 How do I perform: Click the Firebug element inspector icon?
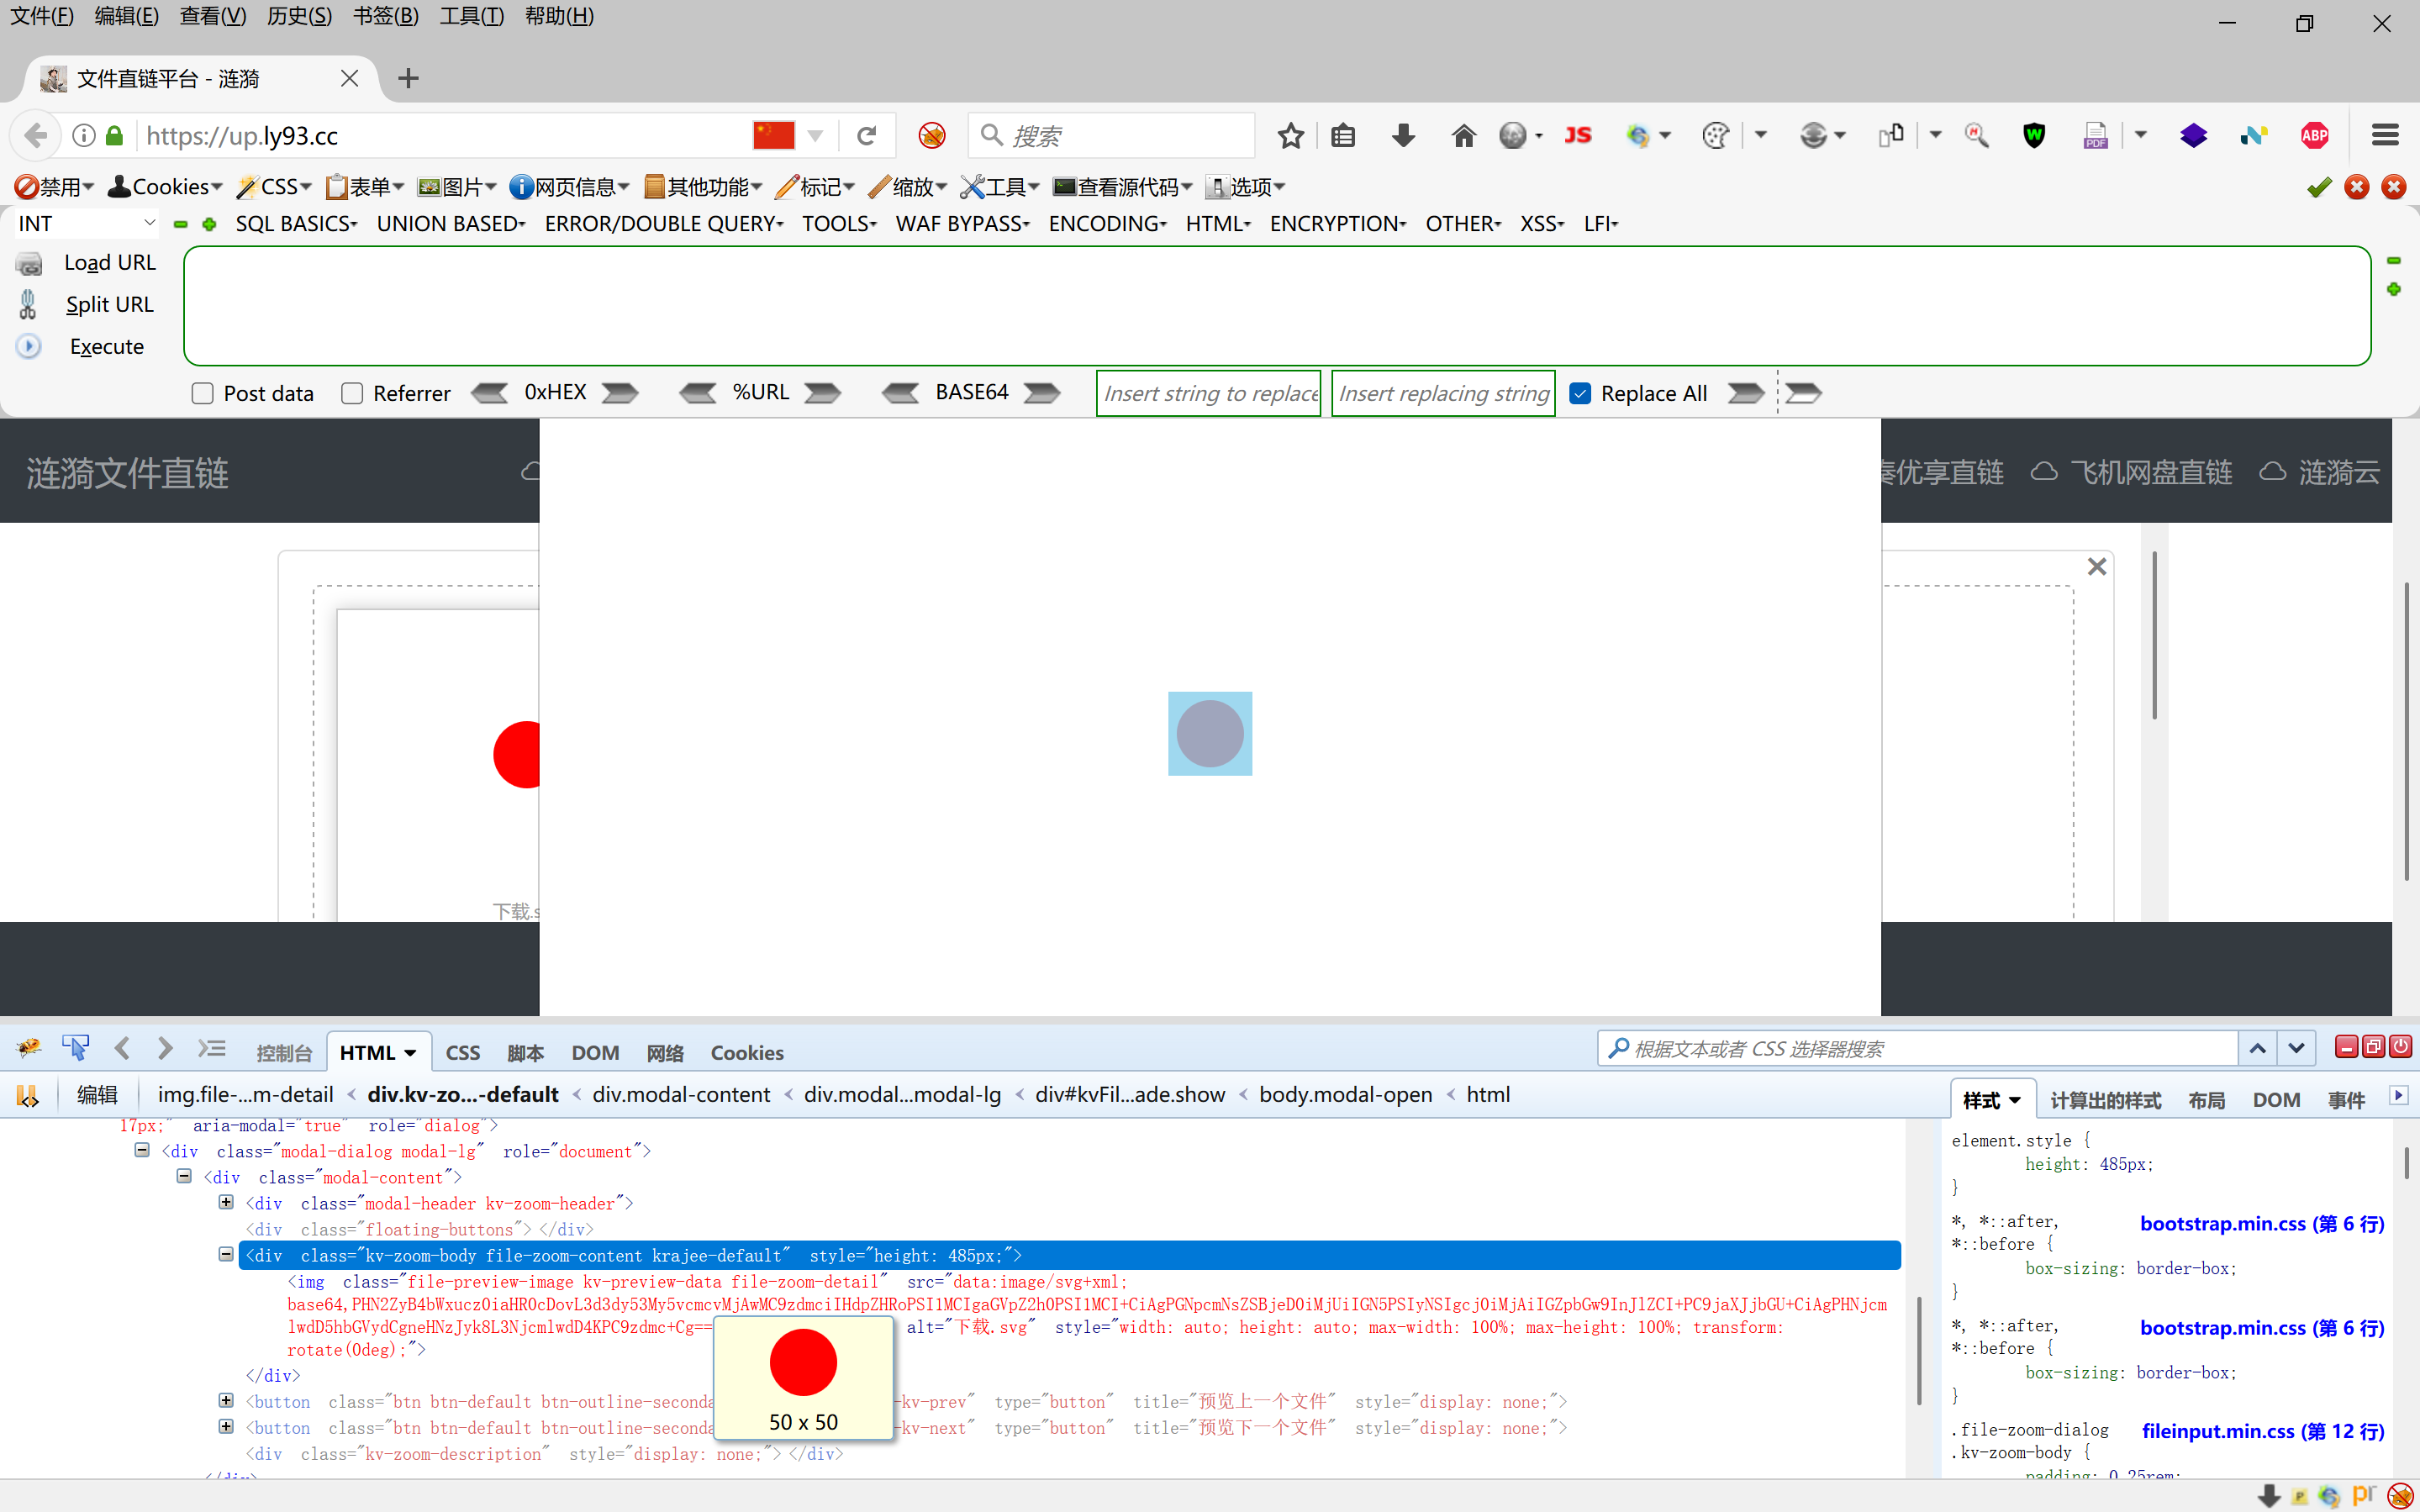point(75,1048)
